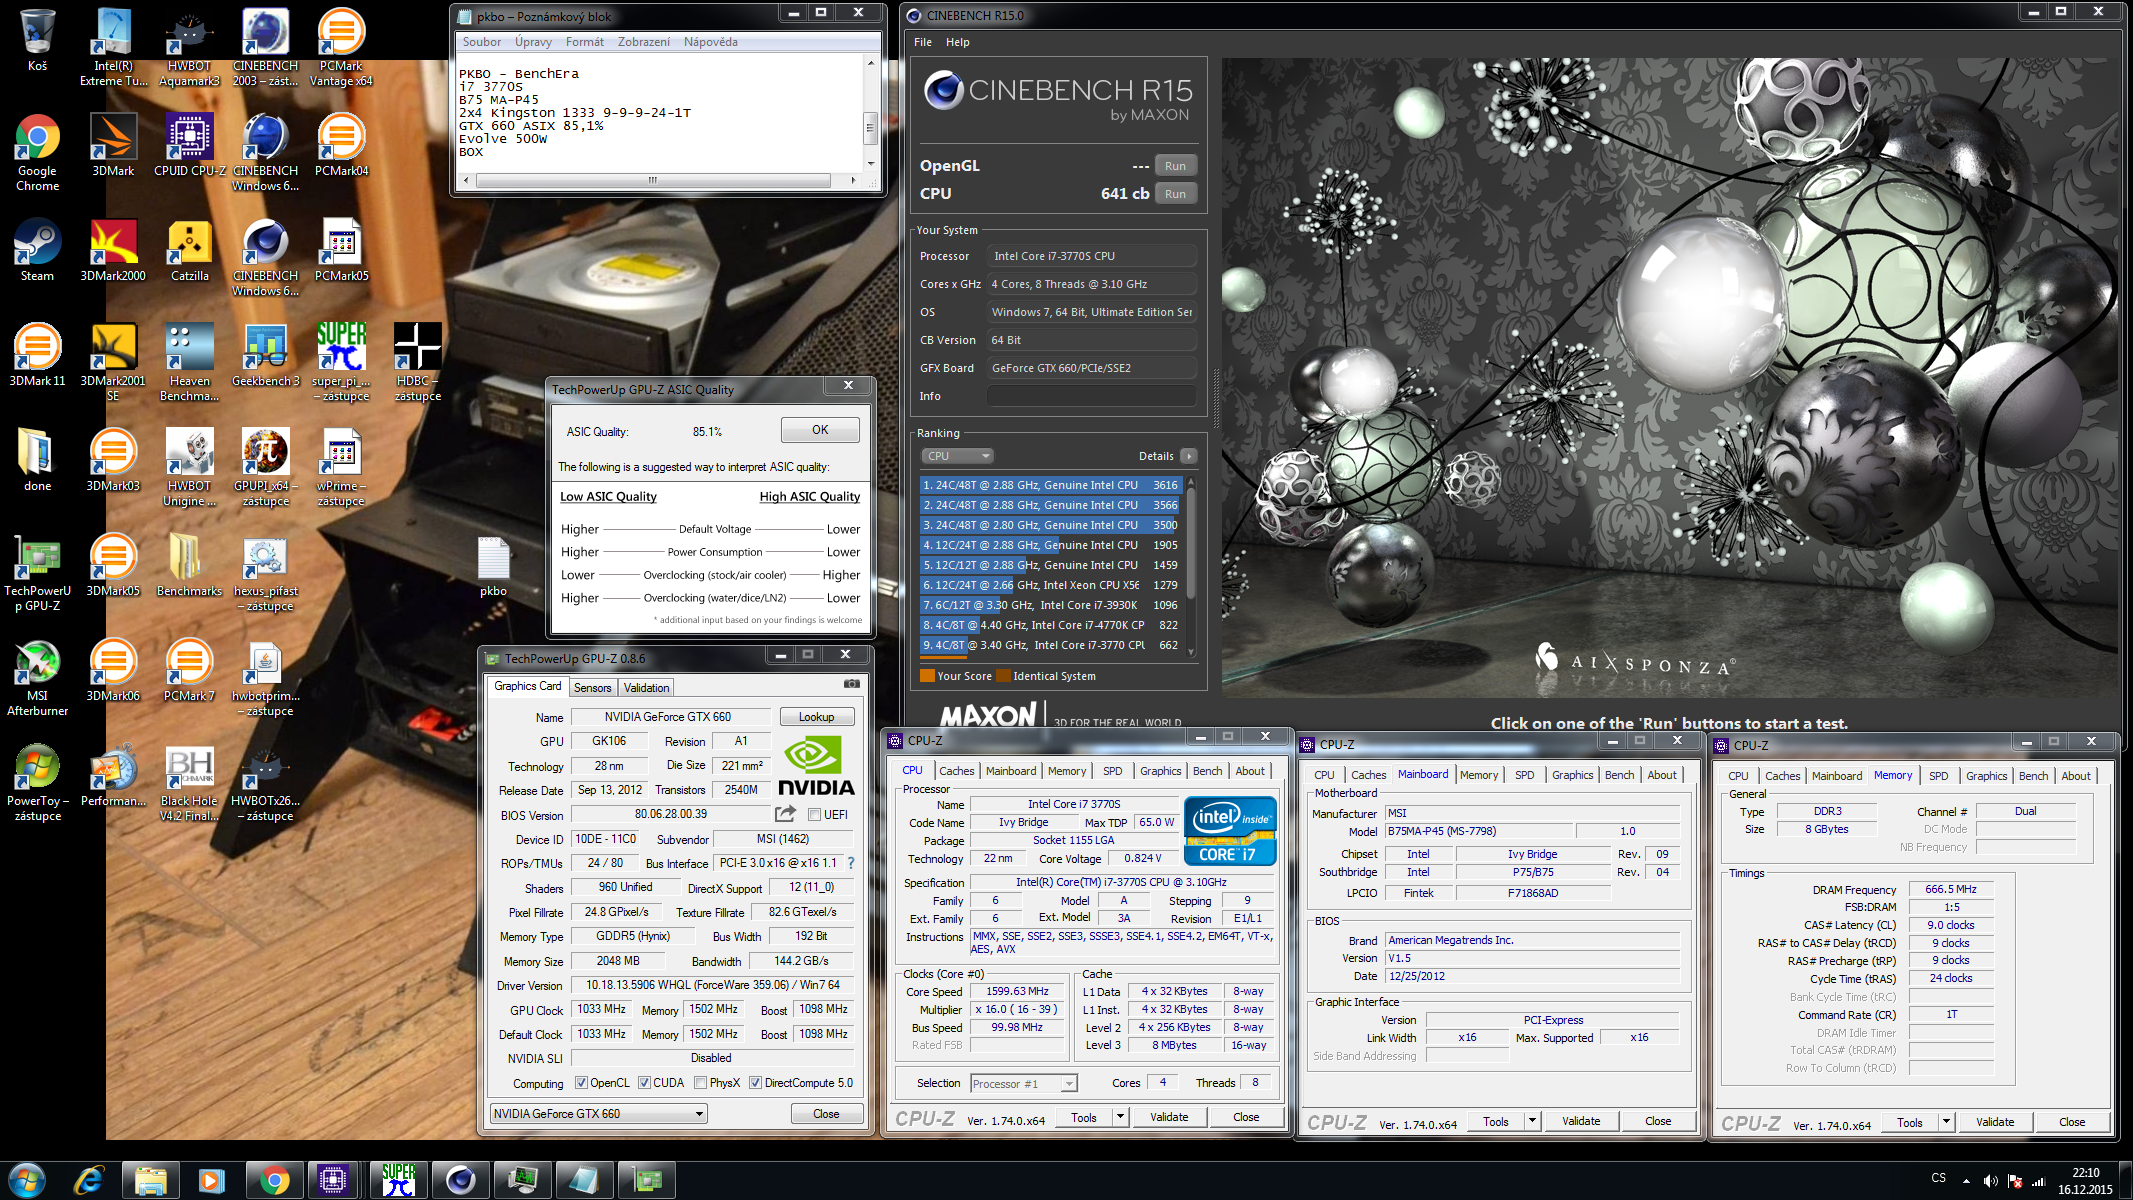
Task: Click the GPU-Z screenshot camera icon
Action: tap(851, 684)
